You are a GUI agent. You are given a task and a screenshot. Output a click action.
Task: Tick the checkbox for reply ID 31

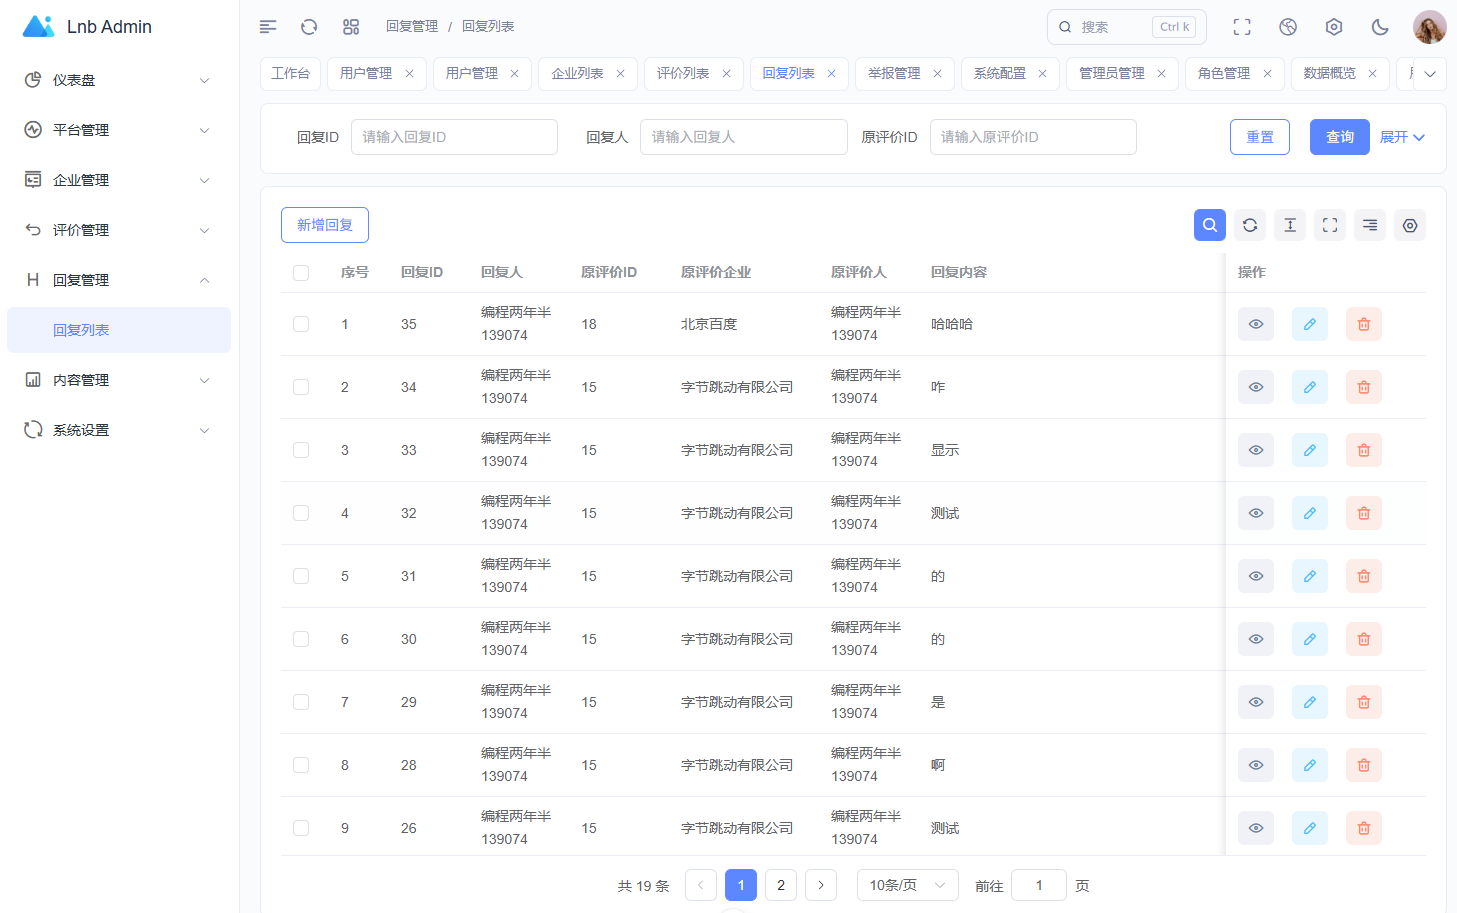click(x=301, y=576)
